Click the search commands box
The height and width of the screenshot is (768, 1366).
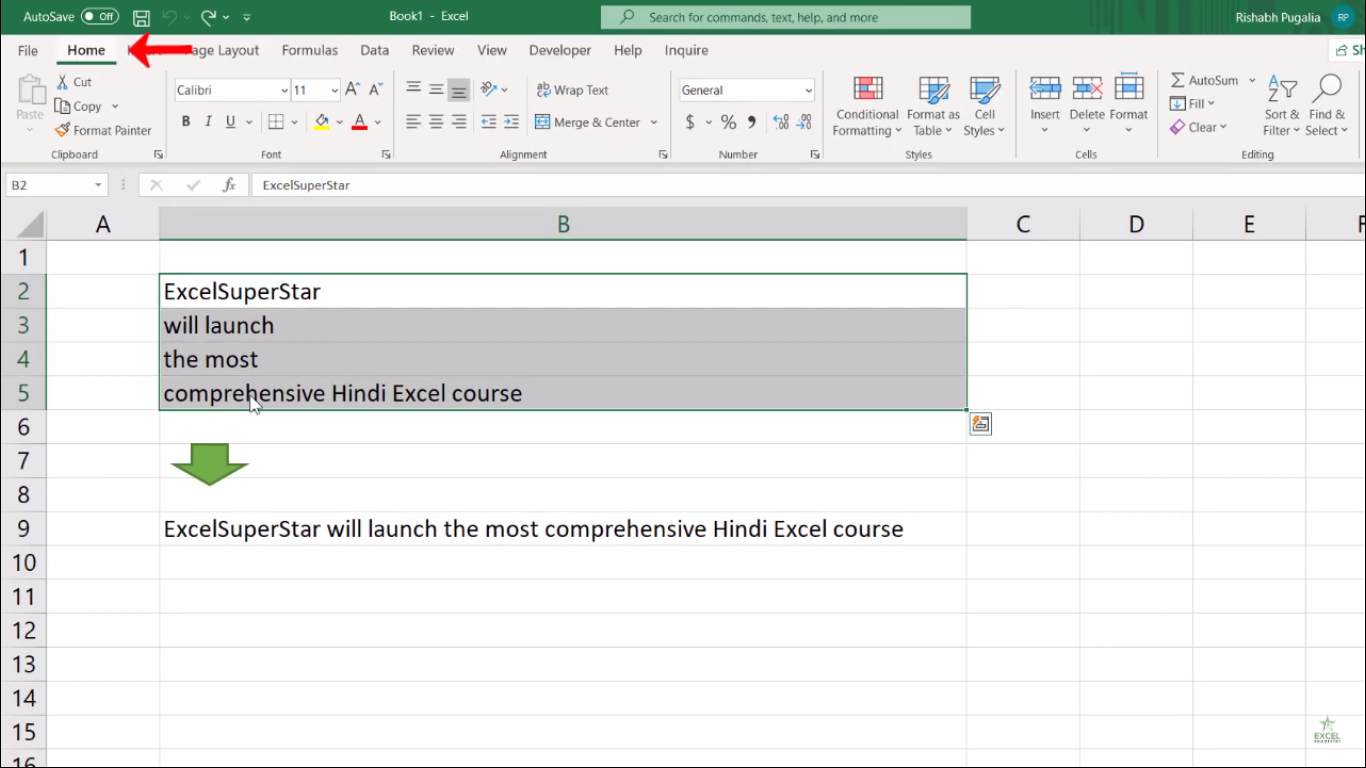click(786, 17)
